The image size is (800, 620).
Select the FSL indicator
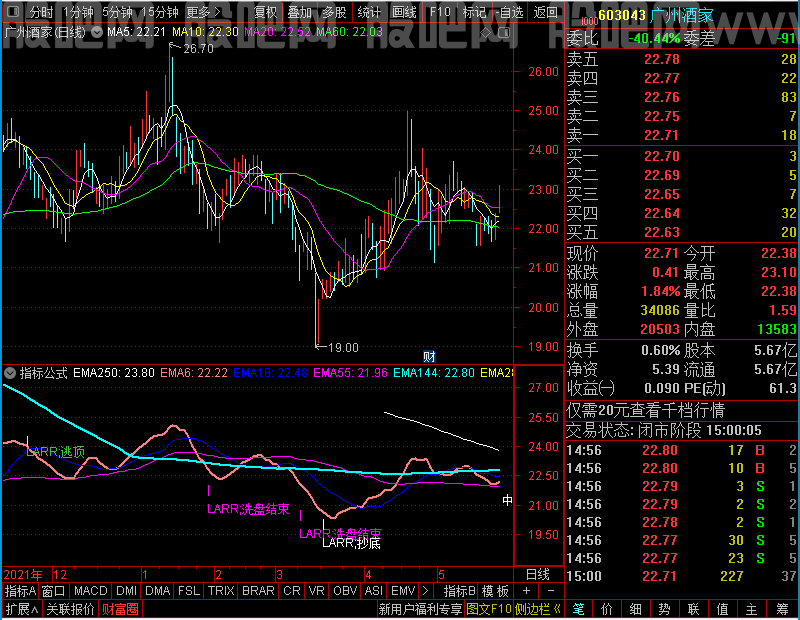(189, 591)
